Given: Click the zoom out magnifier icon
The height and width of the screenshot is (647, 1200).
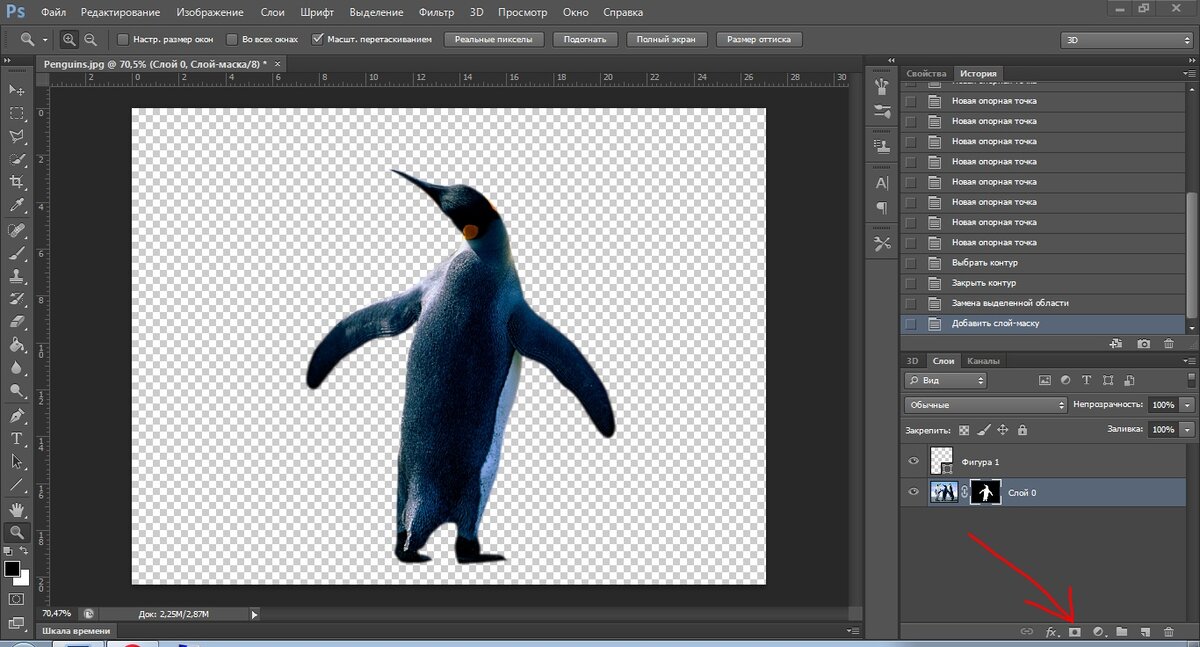Looking at the screenshot, I should click(91, 40).
